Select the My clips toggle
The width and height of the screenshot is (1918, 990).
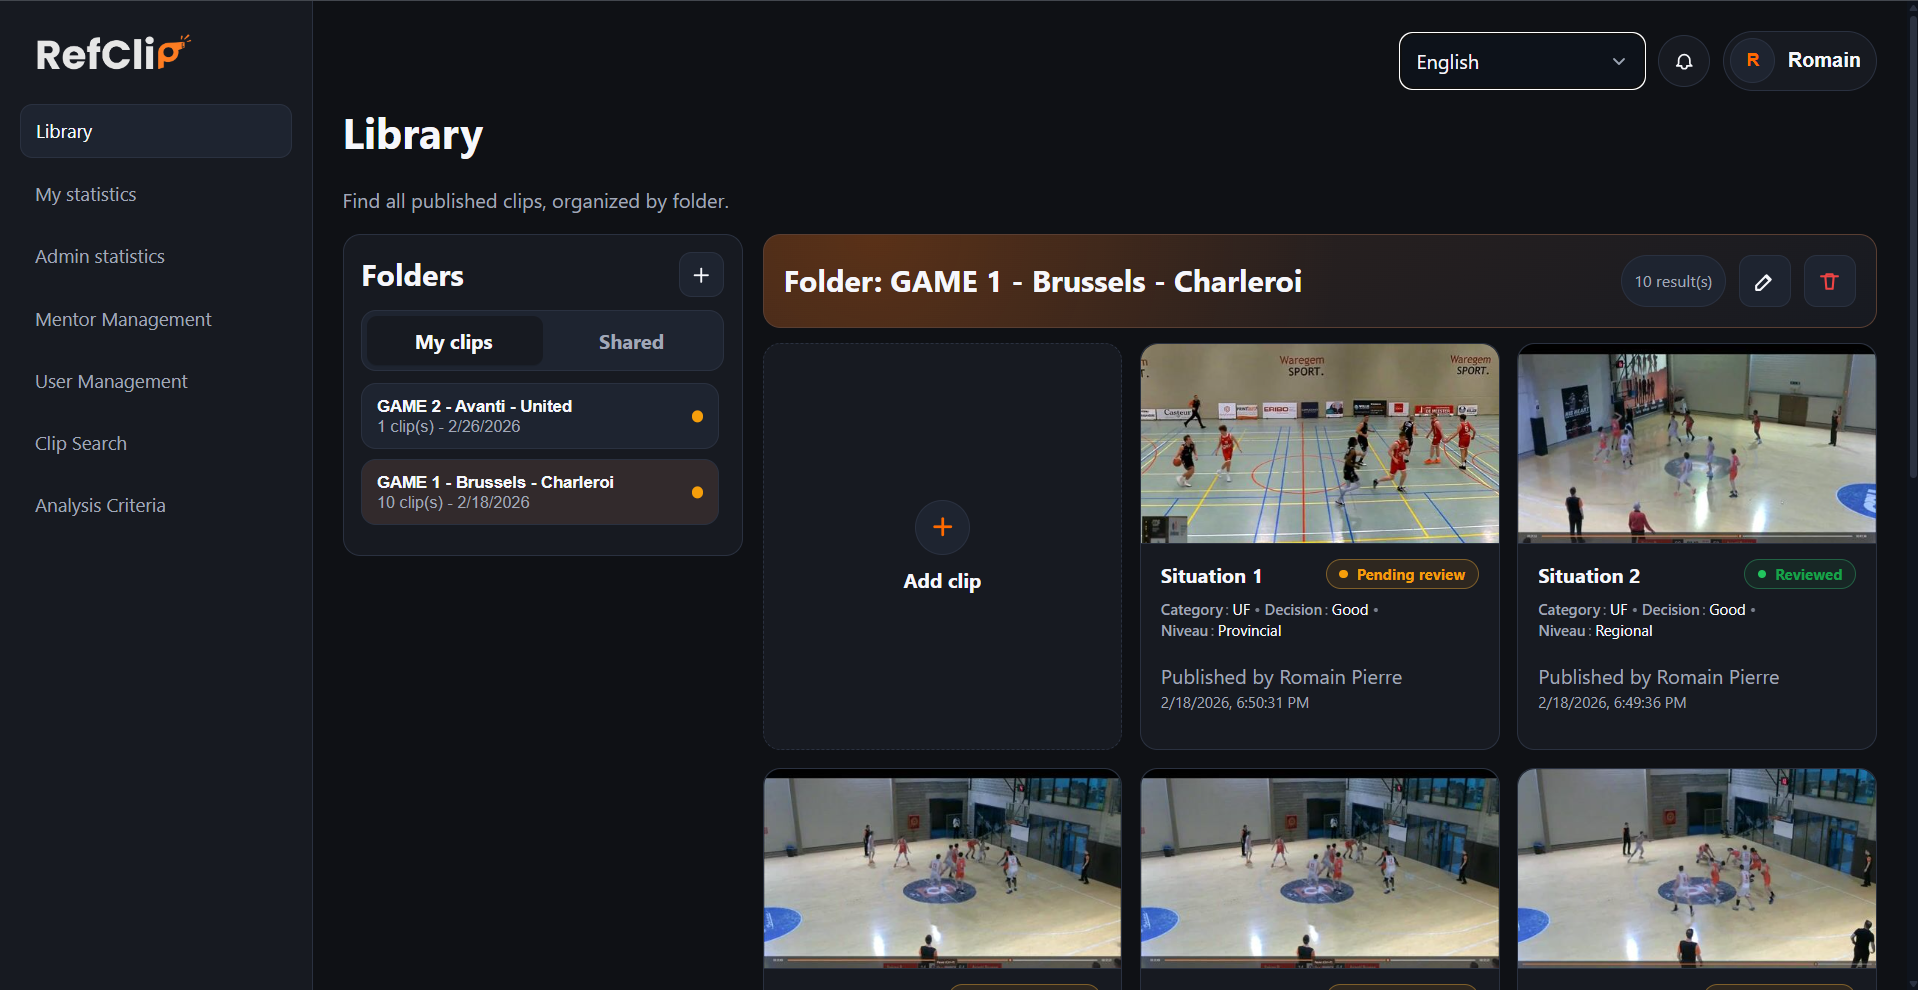454,342
